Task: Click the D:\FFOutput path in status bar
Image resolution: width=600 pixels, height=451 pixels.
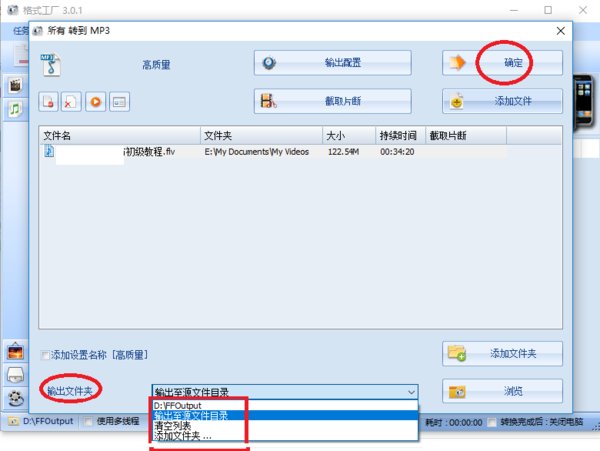Action: [48, 421]
